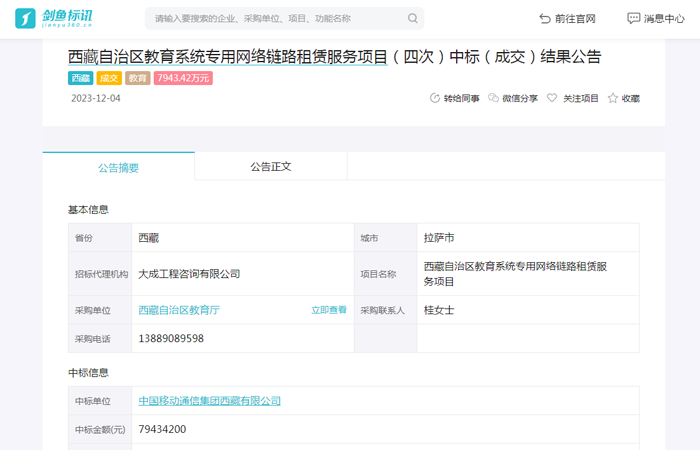This screenshot has height=450, width=700.
Task: Click the 省份 label cell
Action: [100, 238]
